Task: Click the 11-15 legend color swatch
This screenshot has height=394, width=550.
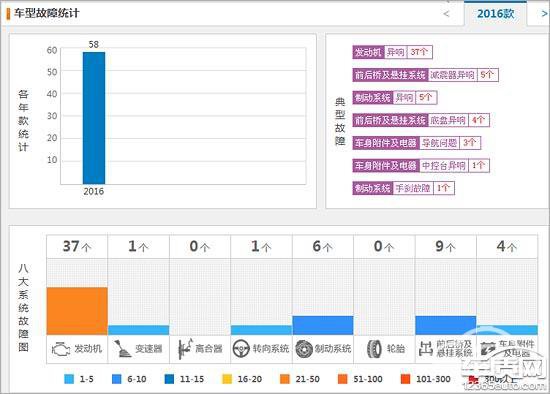Action: click(169, 379)
